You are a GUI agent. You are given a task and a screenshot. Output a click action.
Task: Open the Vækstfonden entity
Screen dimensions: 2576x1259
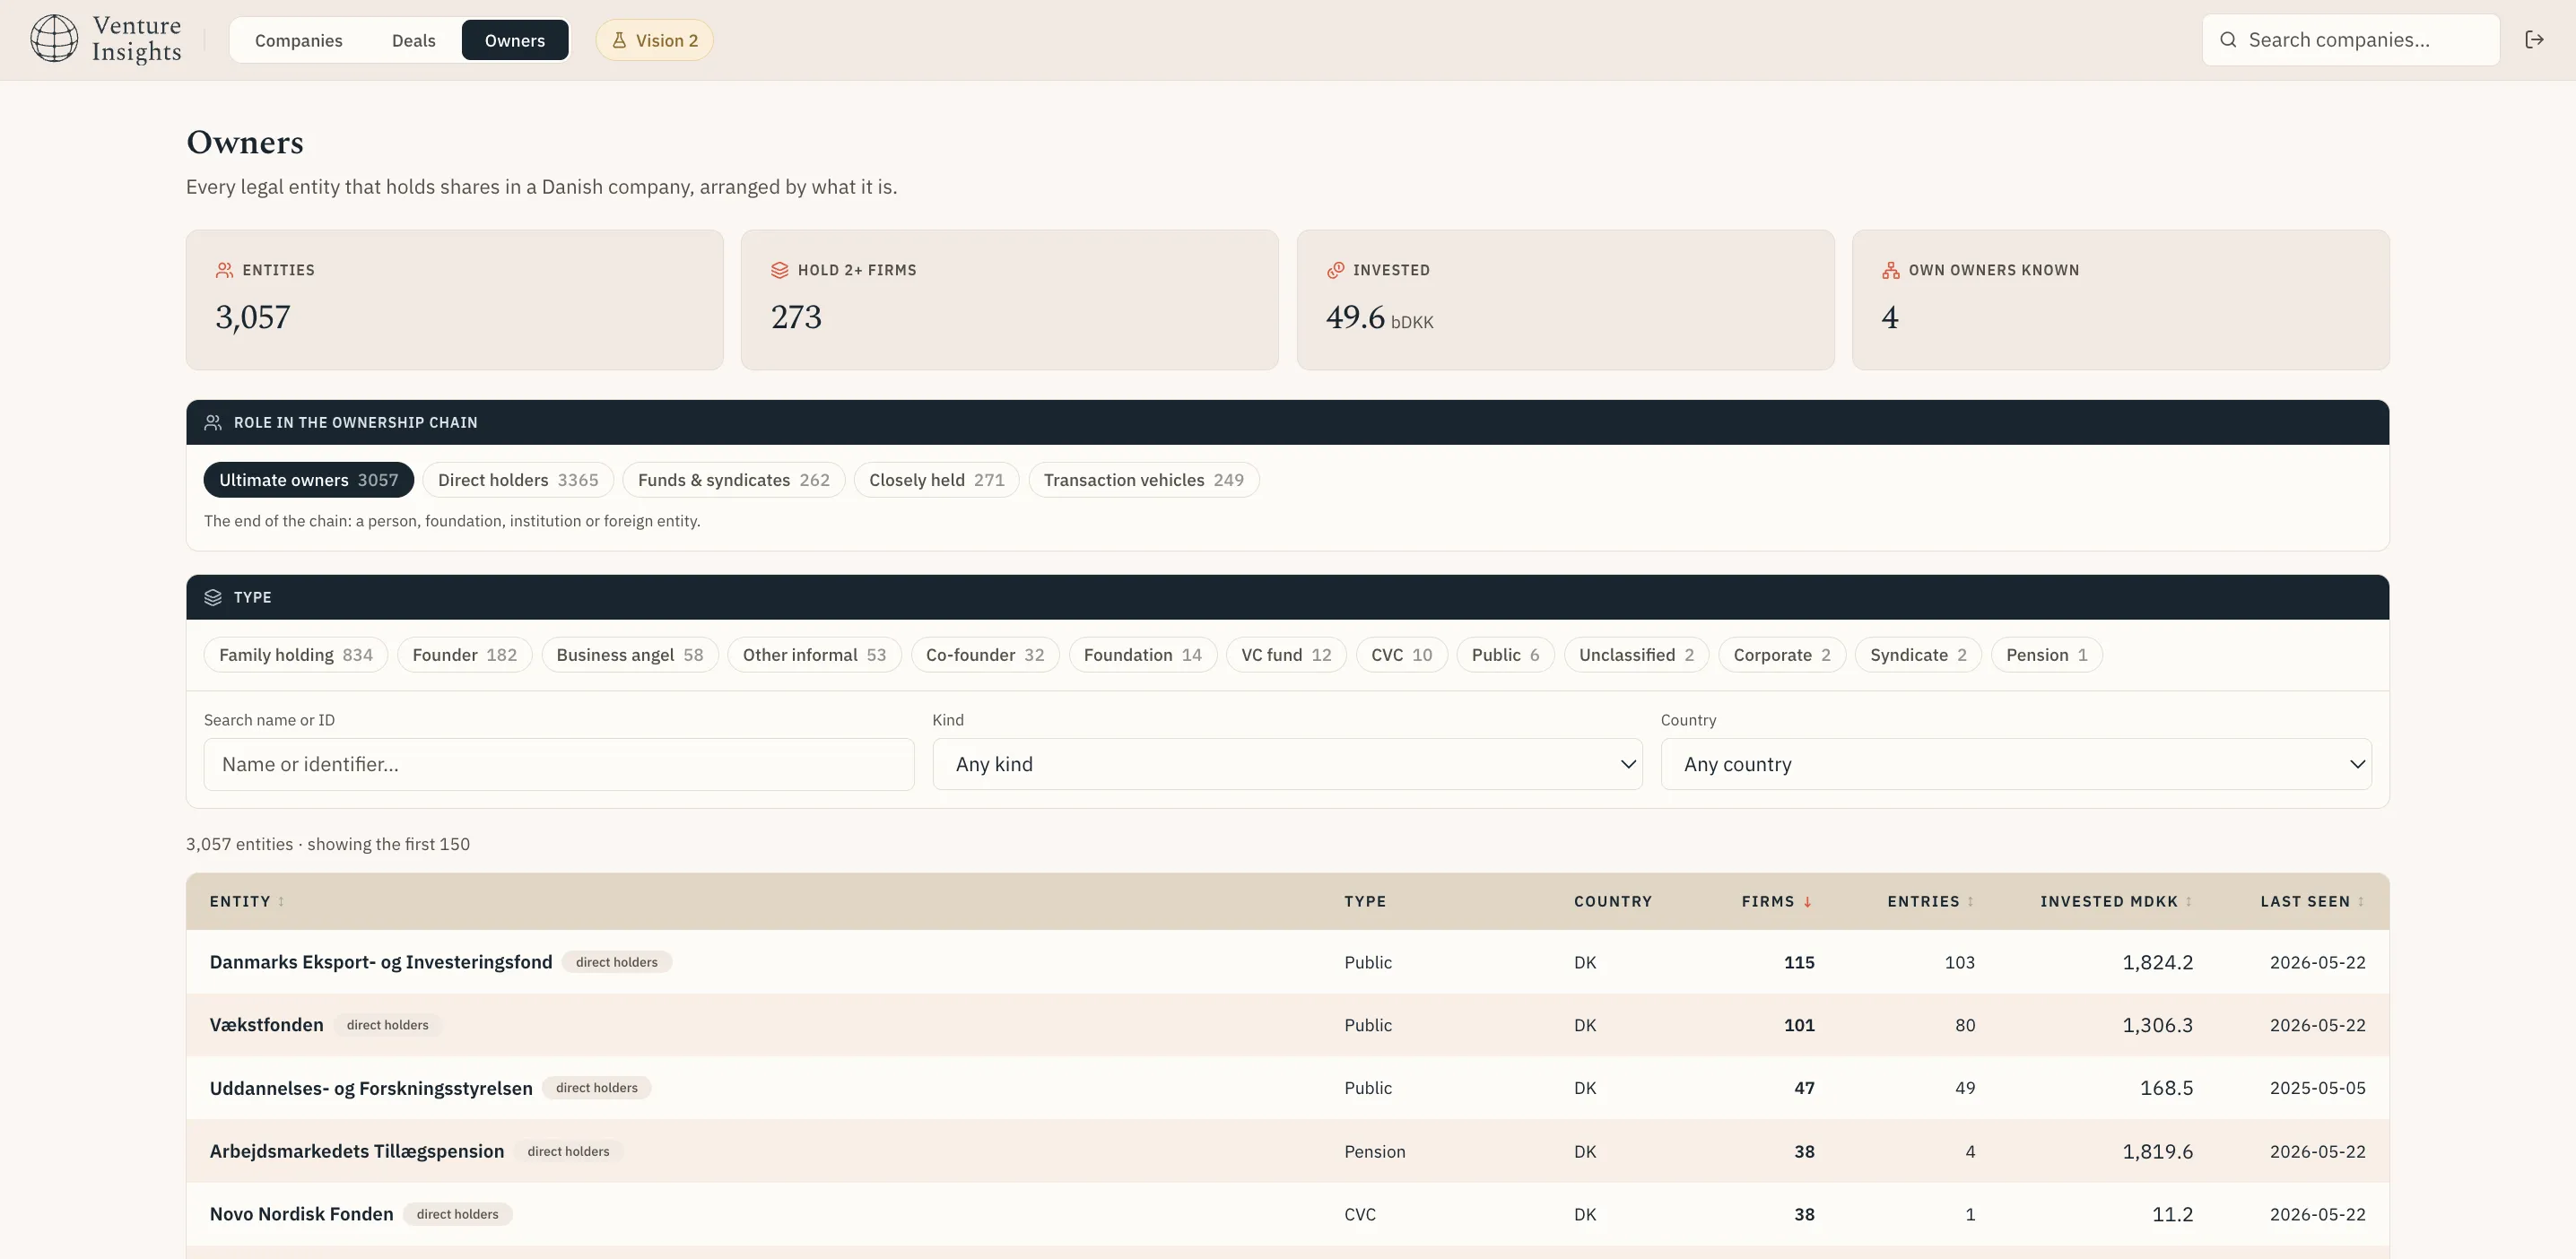coord(267,1025)
